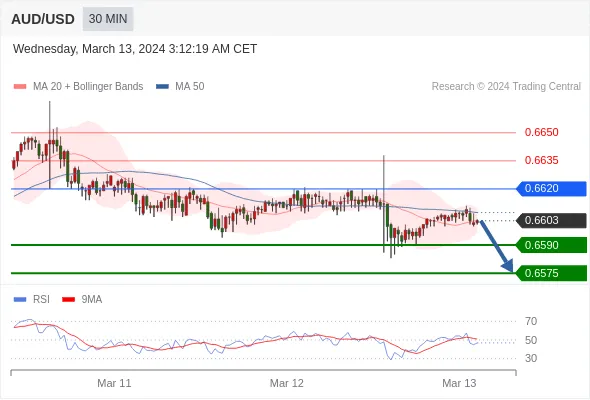This screenshot has height=400, width=590.
Task: Click the 9MA legend color swatch
Action: pos(68,300)
